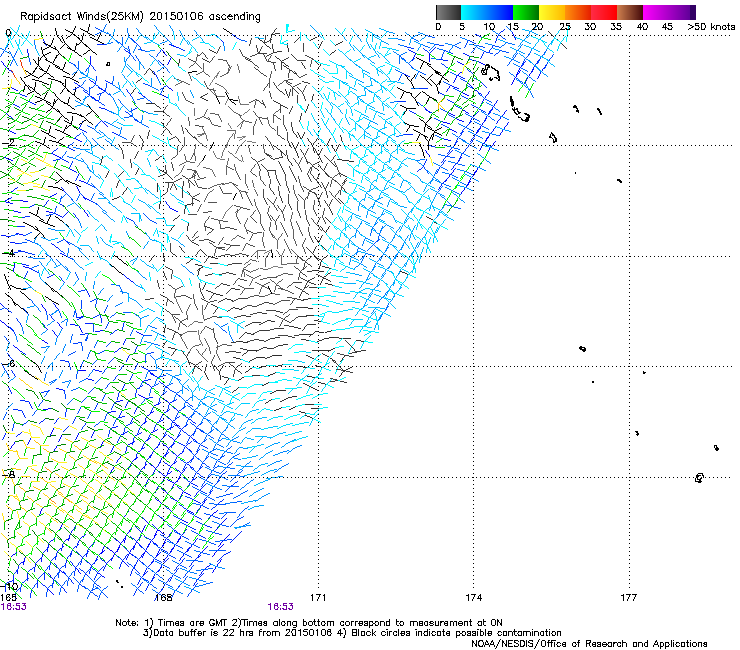Click the brown 35-40 knots legend segment
740x650 pixels.
(x=630, y=12)
